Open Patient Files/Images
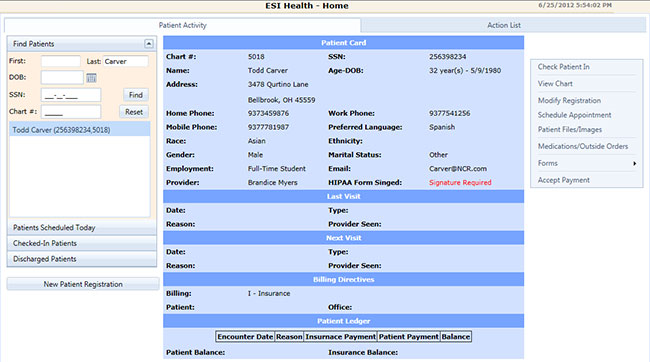The height and width of the screenshot is (362, 650). pyautogui.click(x=570, y=129)
